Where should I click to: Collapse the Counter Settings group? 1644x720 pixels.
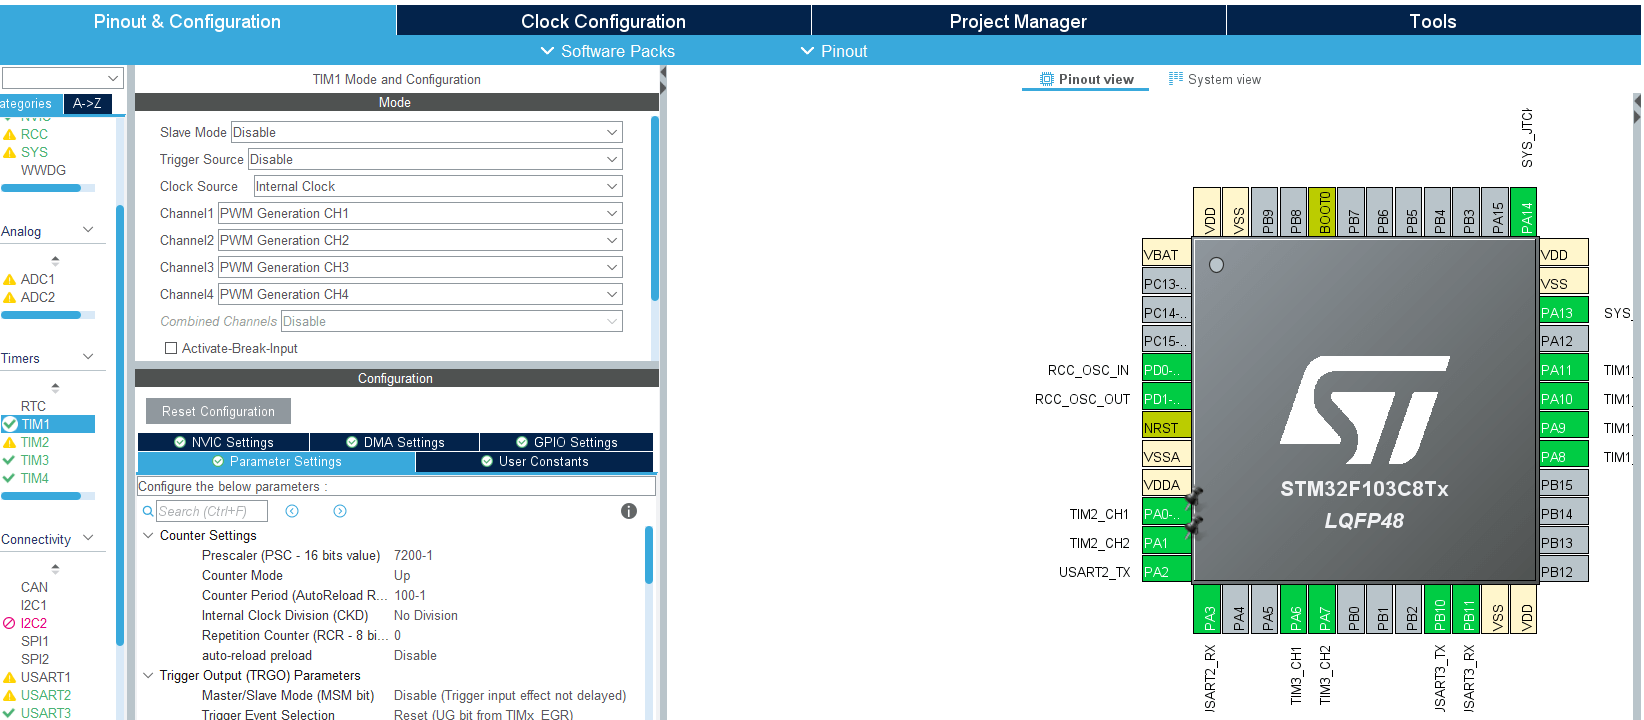click(x=149, y=535)
